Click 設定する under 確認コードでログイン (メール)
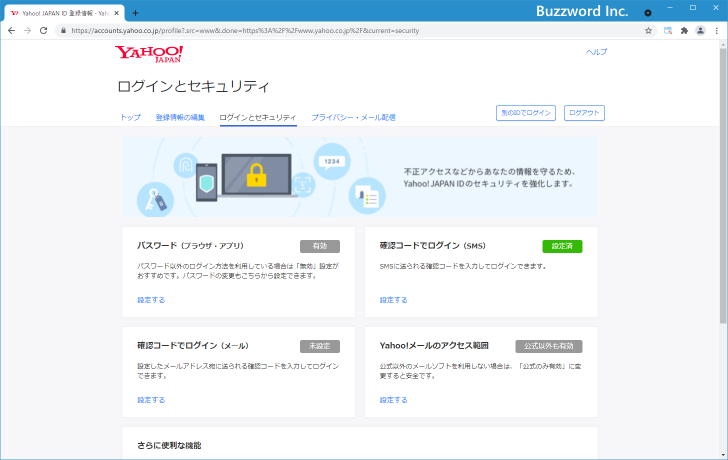 point(151,400)
